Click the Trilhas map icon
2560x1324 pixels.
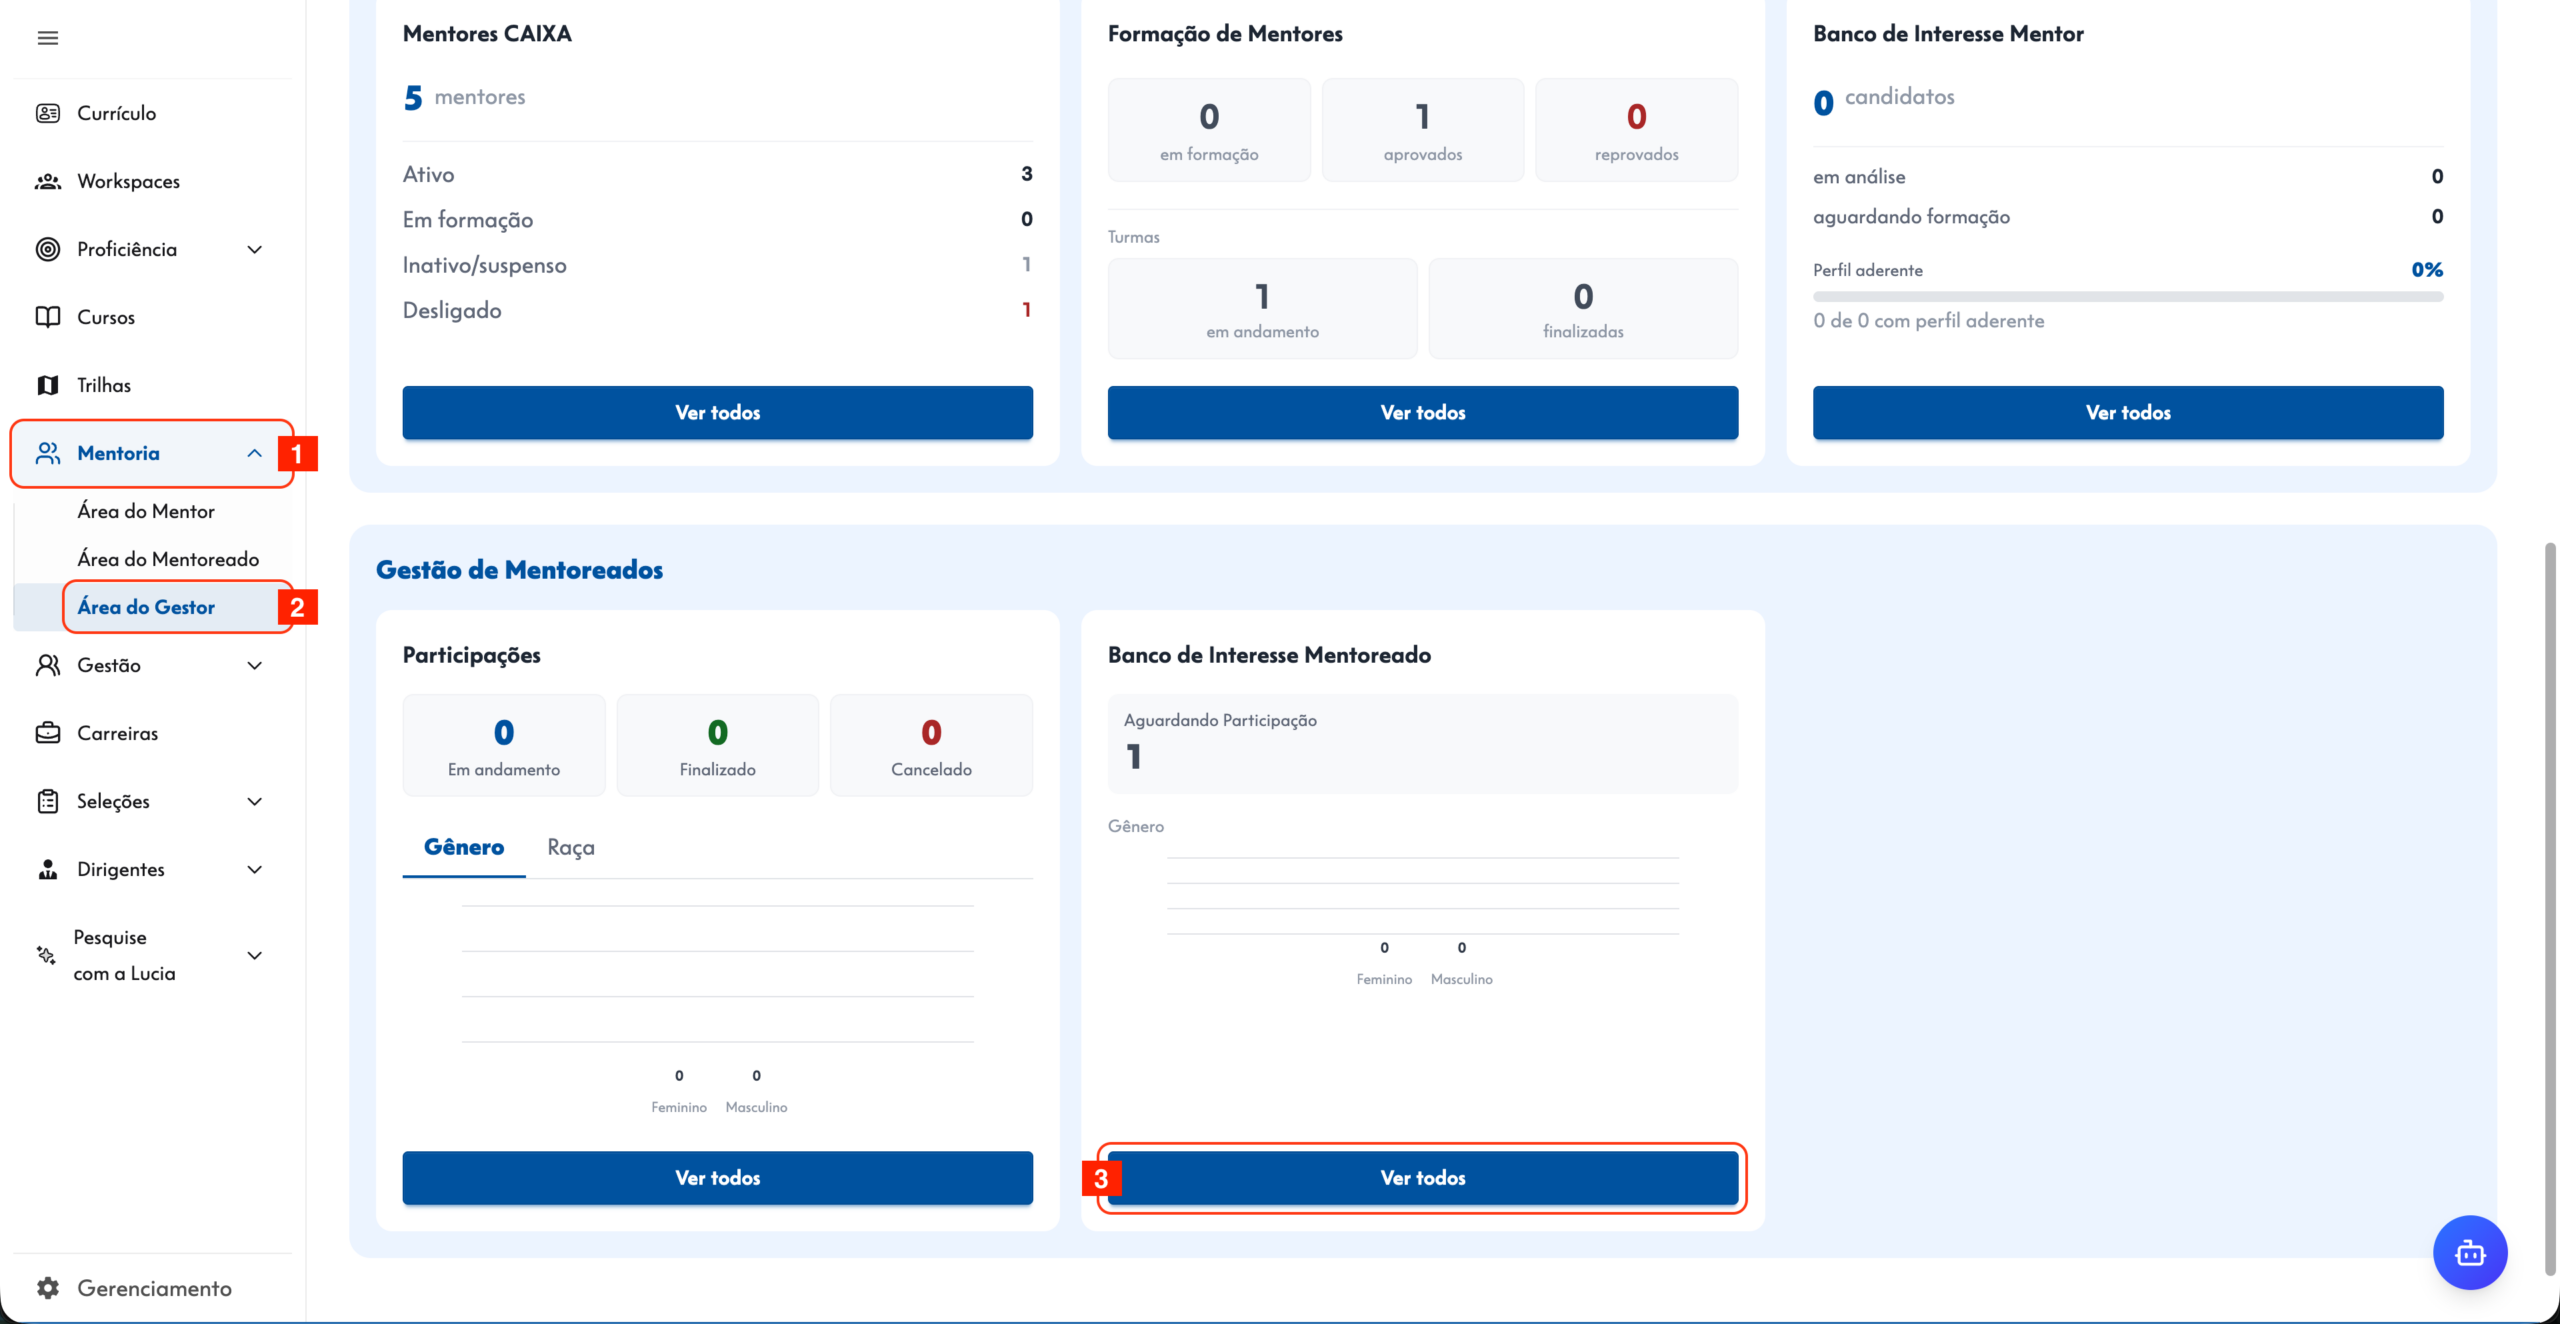pyautogui.click(x=47, y=385)
